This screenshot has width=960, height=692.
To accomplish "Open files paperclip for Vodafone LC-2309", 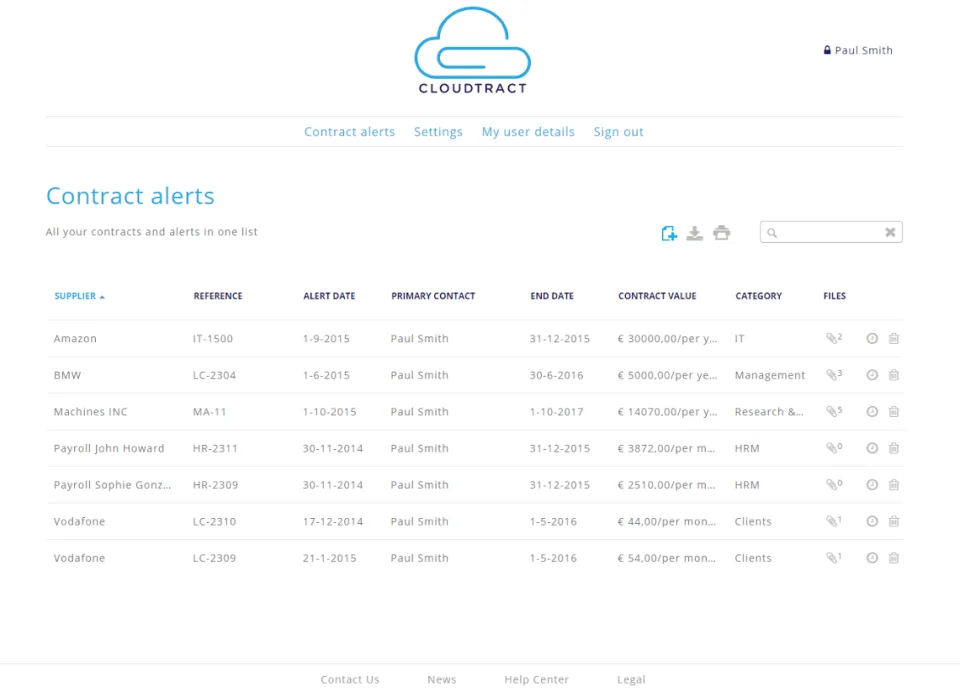I will (833, 558).
